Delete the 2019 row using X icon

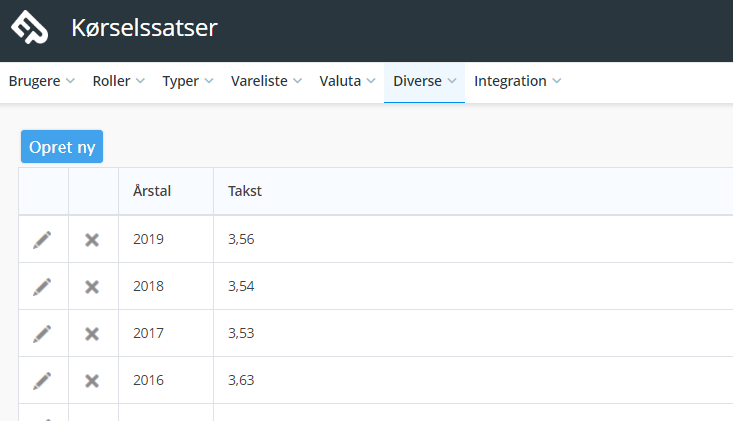[92, 240]
